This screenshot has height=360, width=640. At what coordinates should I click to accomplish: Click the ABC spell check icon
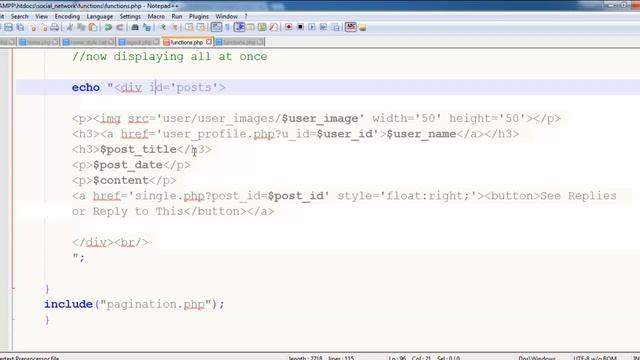[x=351, y=27]
